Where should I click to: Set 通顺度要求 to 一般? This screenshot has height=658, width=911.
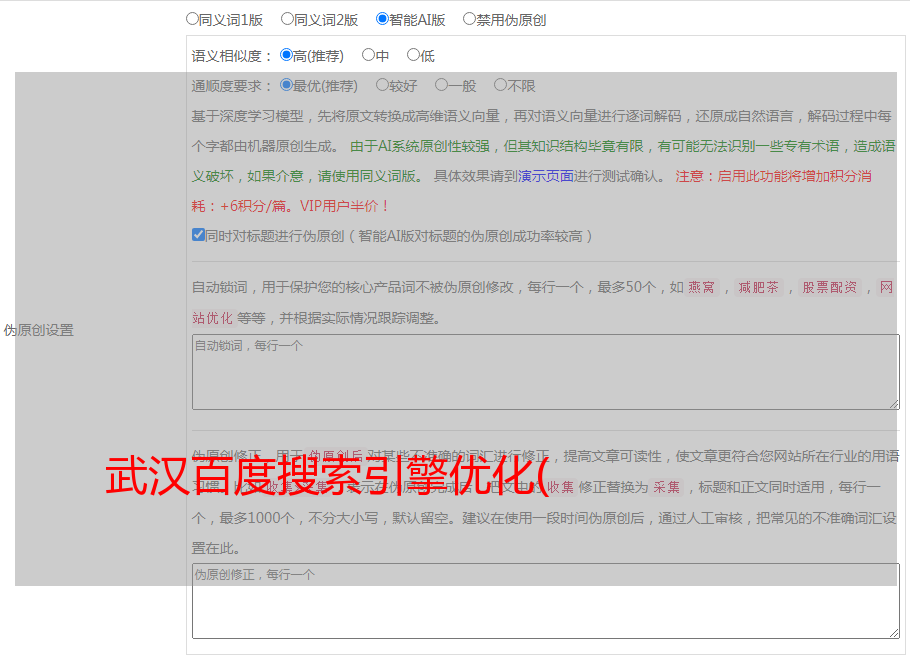pyautogui.click(x=441, y=86)
